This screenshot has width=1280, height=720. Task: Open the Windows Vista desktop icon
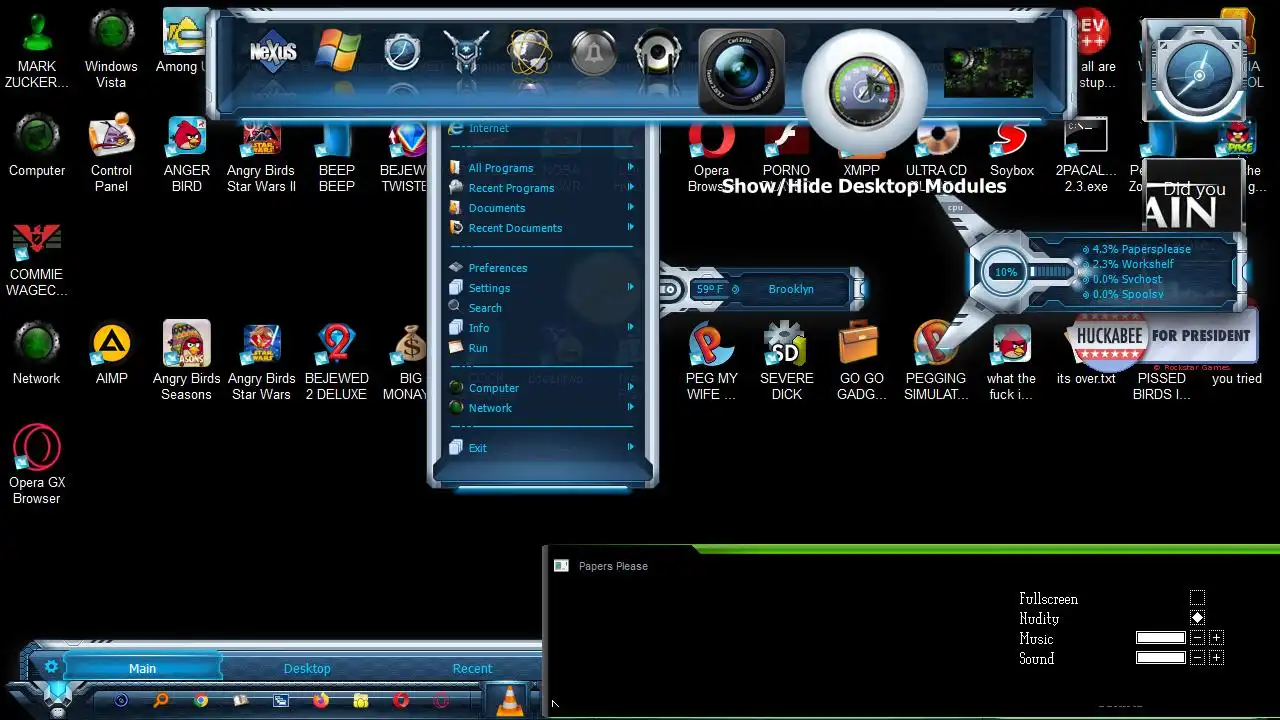(x=111, y=48)
